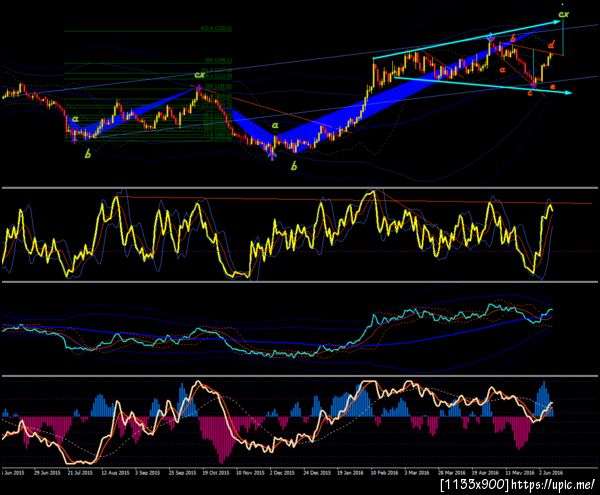Click the '3 Mar 2016' date axis label
Viewport: 600px width, 495px height.
point(417,473)
